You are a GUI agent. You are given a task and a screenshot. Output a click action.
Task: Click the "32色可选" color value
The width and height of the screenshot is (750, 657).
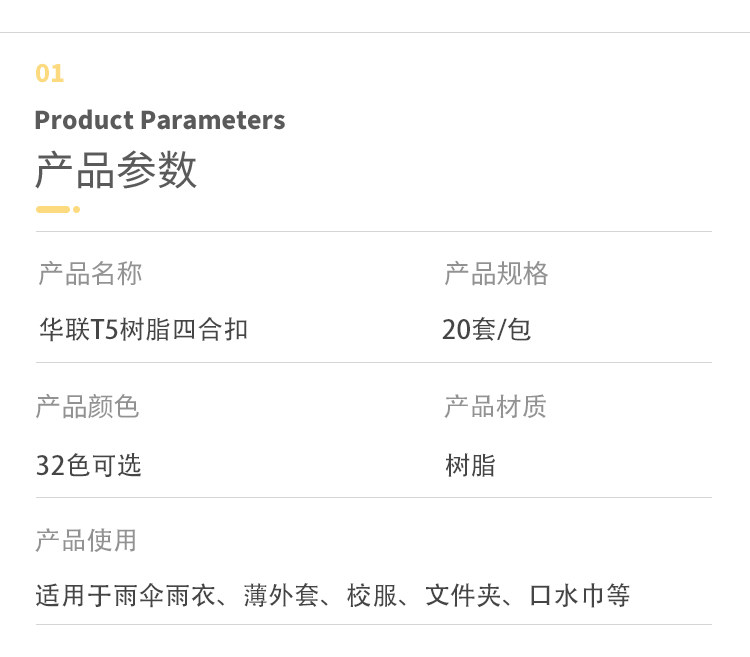(x=88, y=465)
